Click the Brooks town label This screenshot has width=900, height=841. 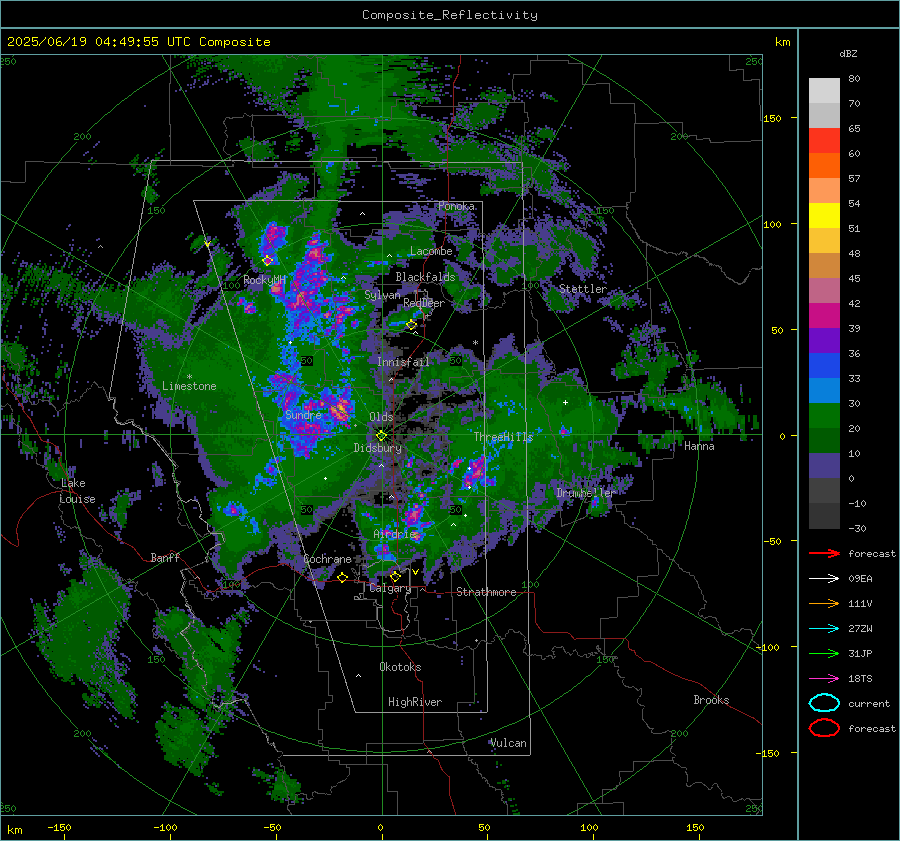[x=711, y=700]
